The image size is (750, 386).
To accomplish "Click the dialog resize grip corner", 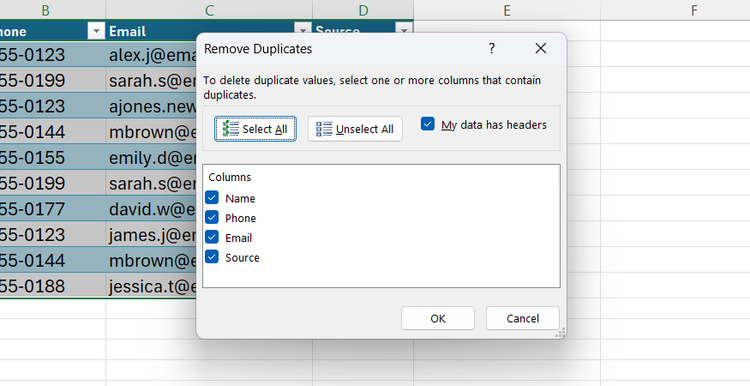I will tap(561, 333).
